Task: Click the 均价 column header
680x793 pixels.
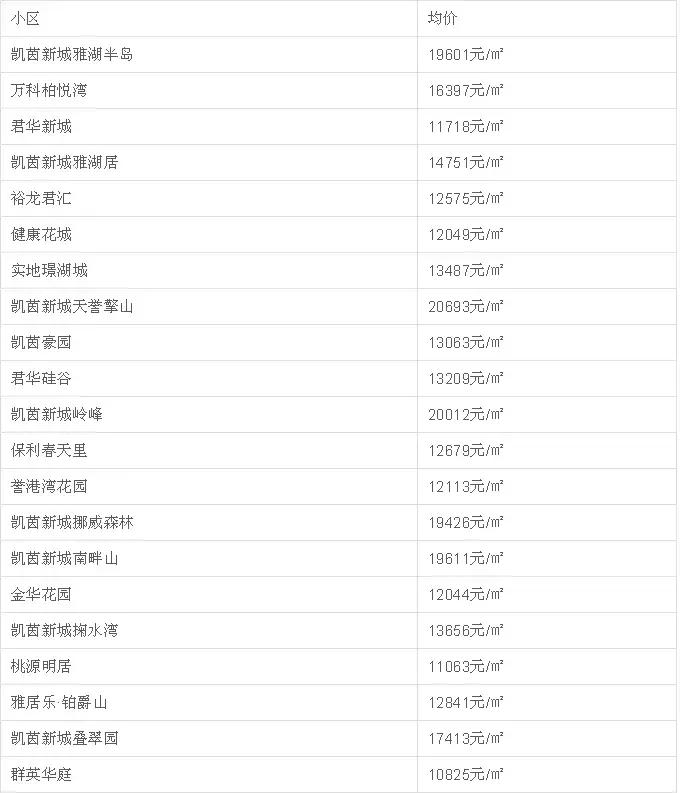Action: click(x=442, y=18)
